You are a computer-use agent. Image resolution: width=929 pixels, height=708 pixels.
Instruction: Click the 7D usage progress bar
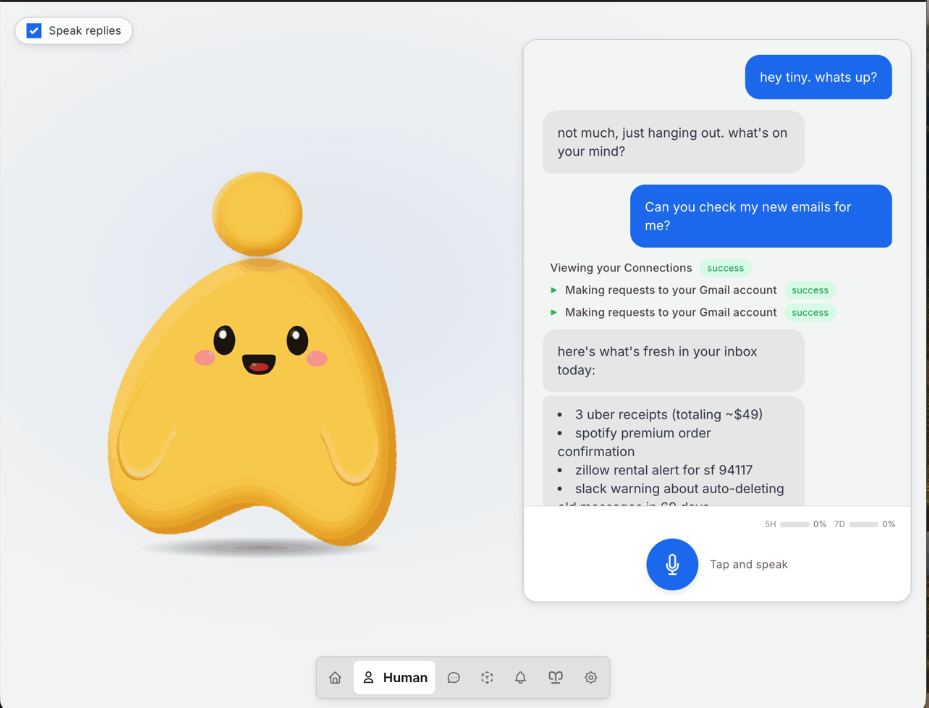(x=863, y=524)
